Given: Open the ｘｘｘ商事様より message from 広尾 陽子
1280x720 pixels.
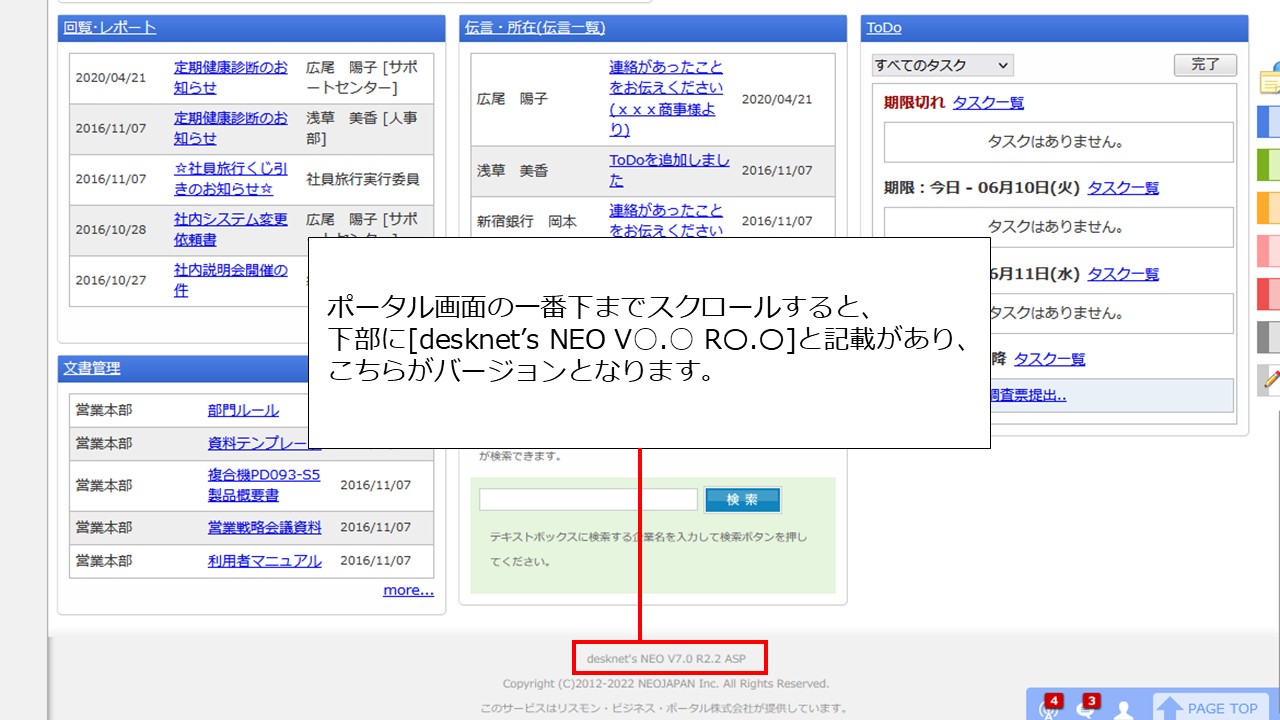Looking at the screenshot, I should click(x=667, y=98).
